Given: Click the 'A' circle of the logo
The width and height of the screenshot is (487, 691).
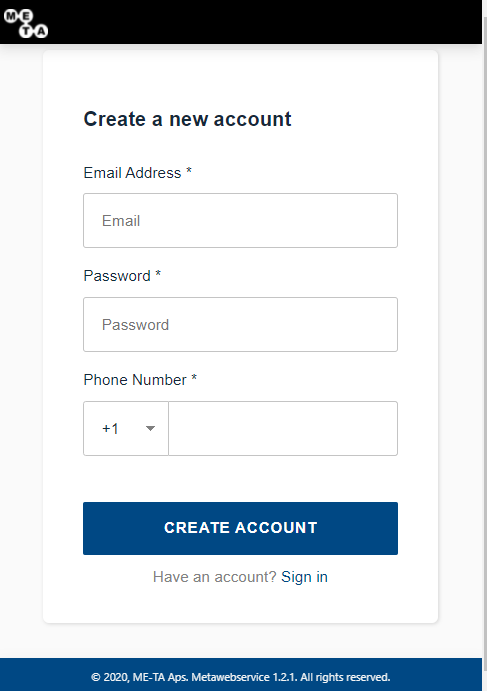Looking at the screenshot, I should pos(41,31).
